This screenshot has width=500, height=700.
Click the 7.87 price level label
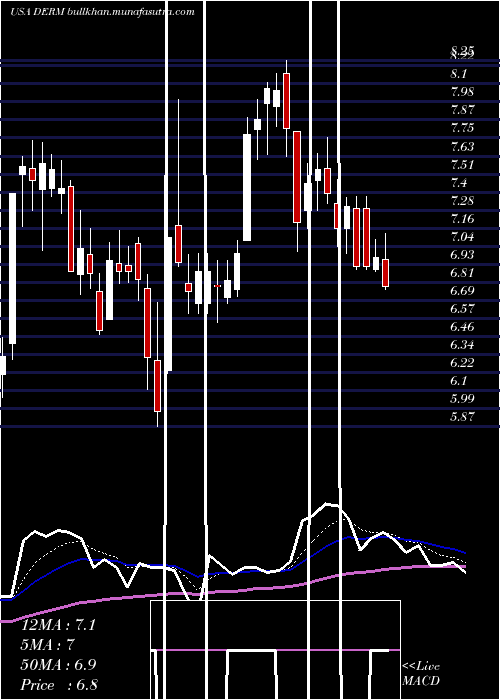pyautogui.click(x=462, y=110)
